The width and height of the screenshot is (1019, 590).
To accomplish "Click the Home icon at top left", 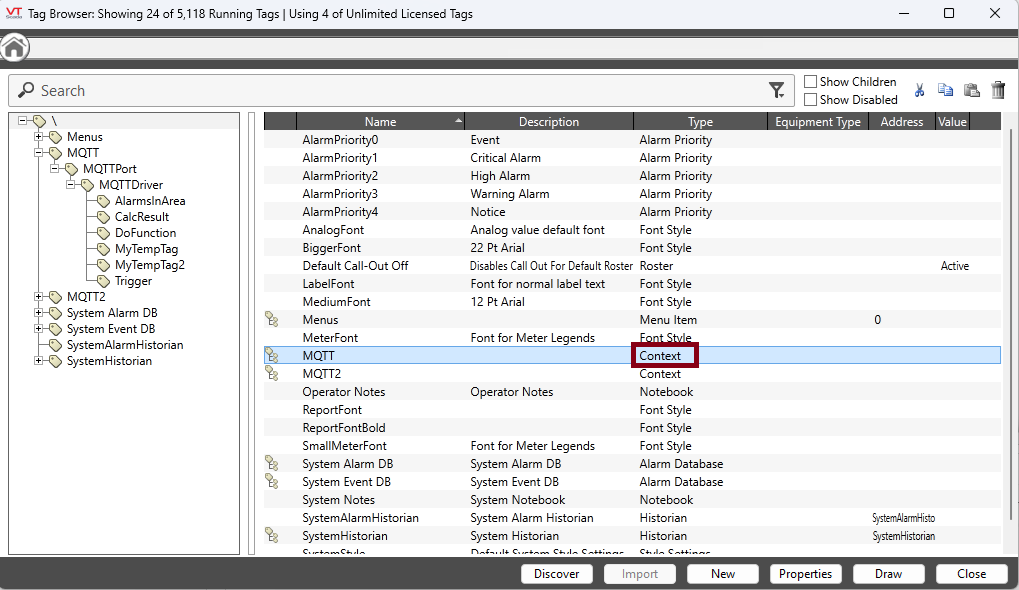I will [14, 48].
